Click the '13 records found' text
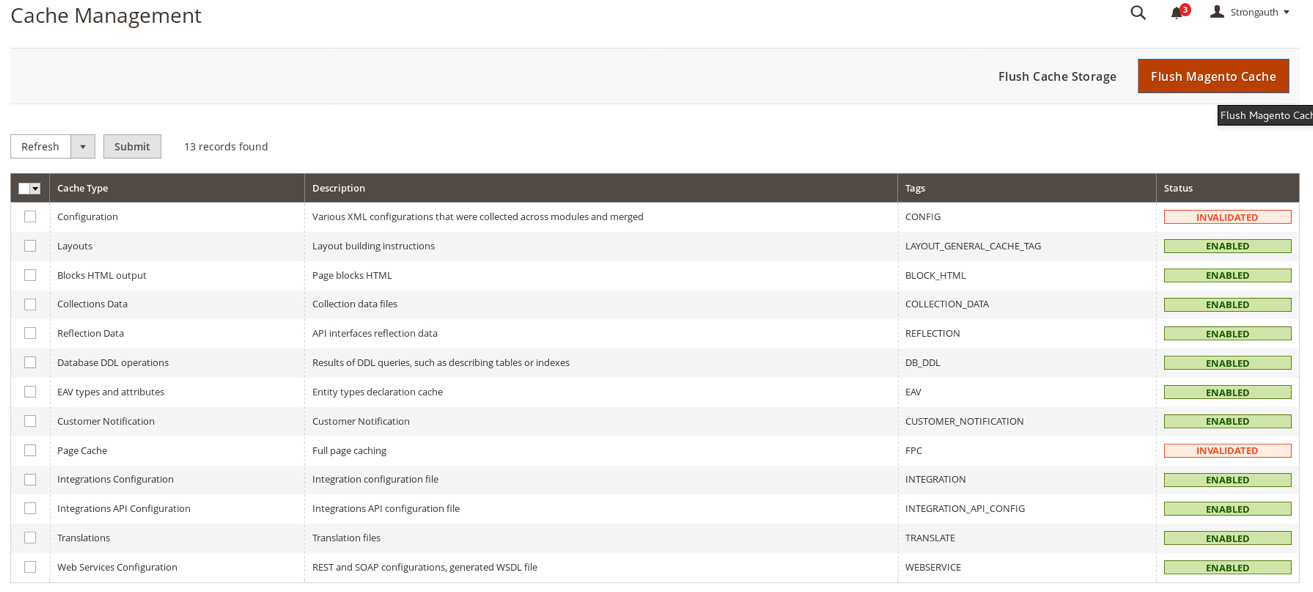 click(226, 146)
